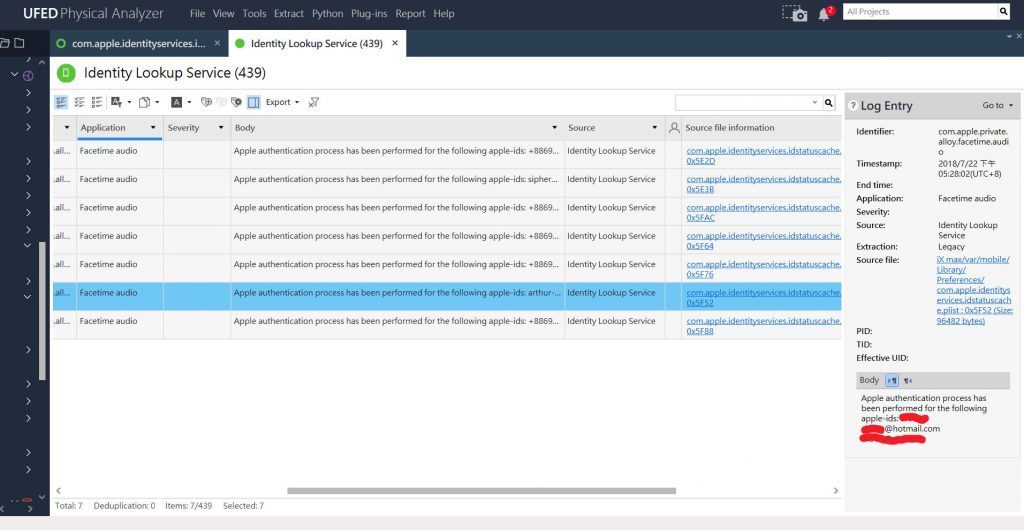
Task: Click the left sidebar vertical scrollbar thumb
Action: [x=42, y=311]
